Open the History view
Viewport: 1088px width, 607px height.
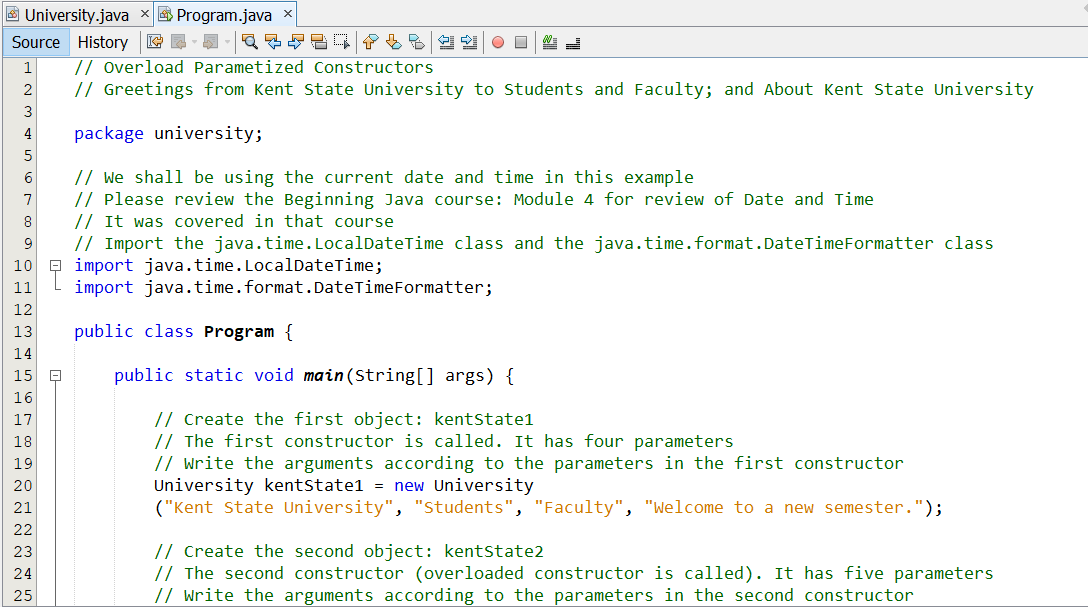point(103,42)
